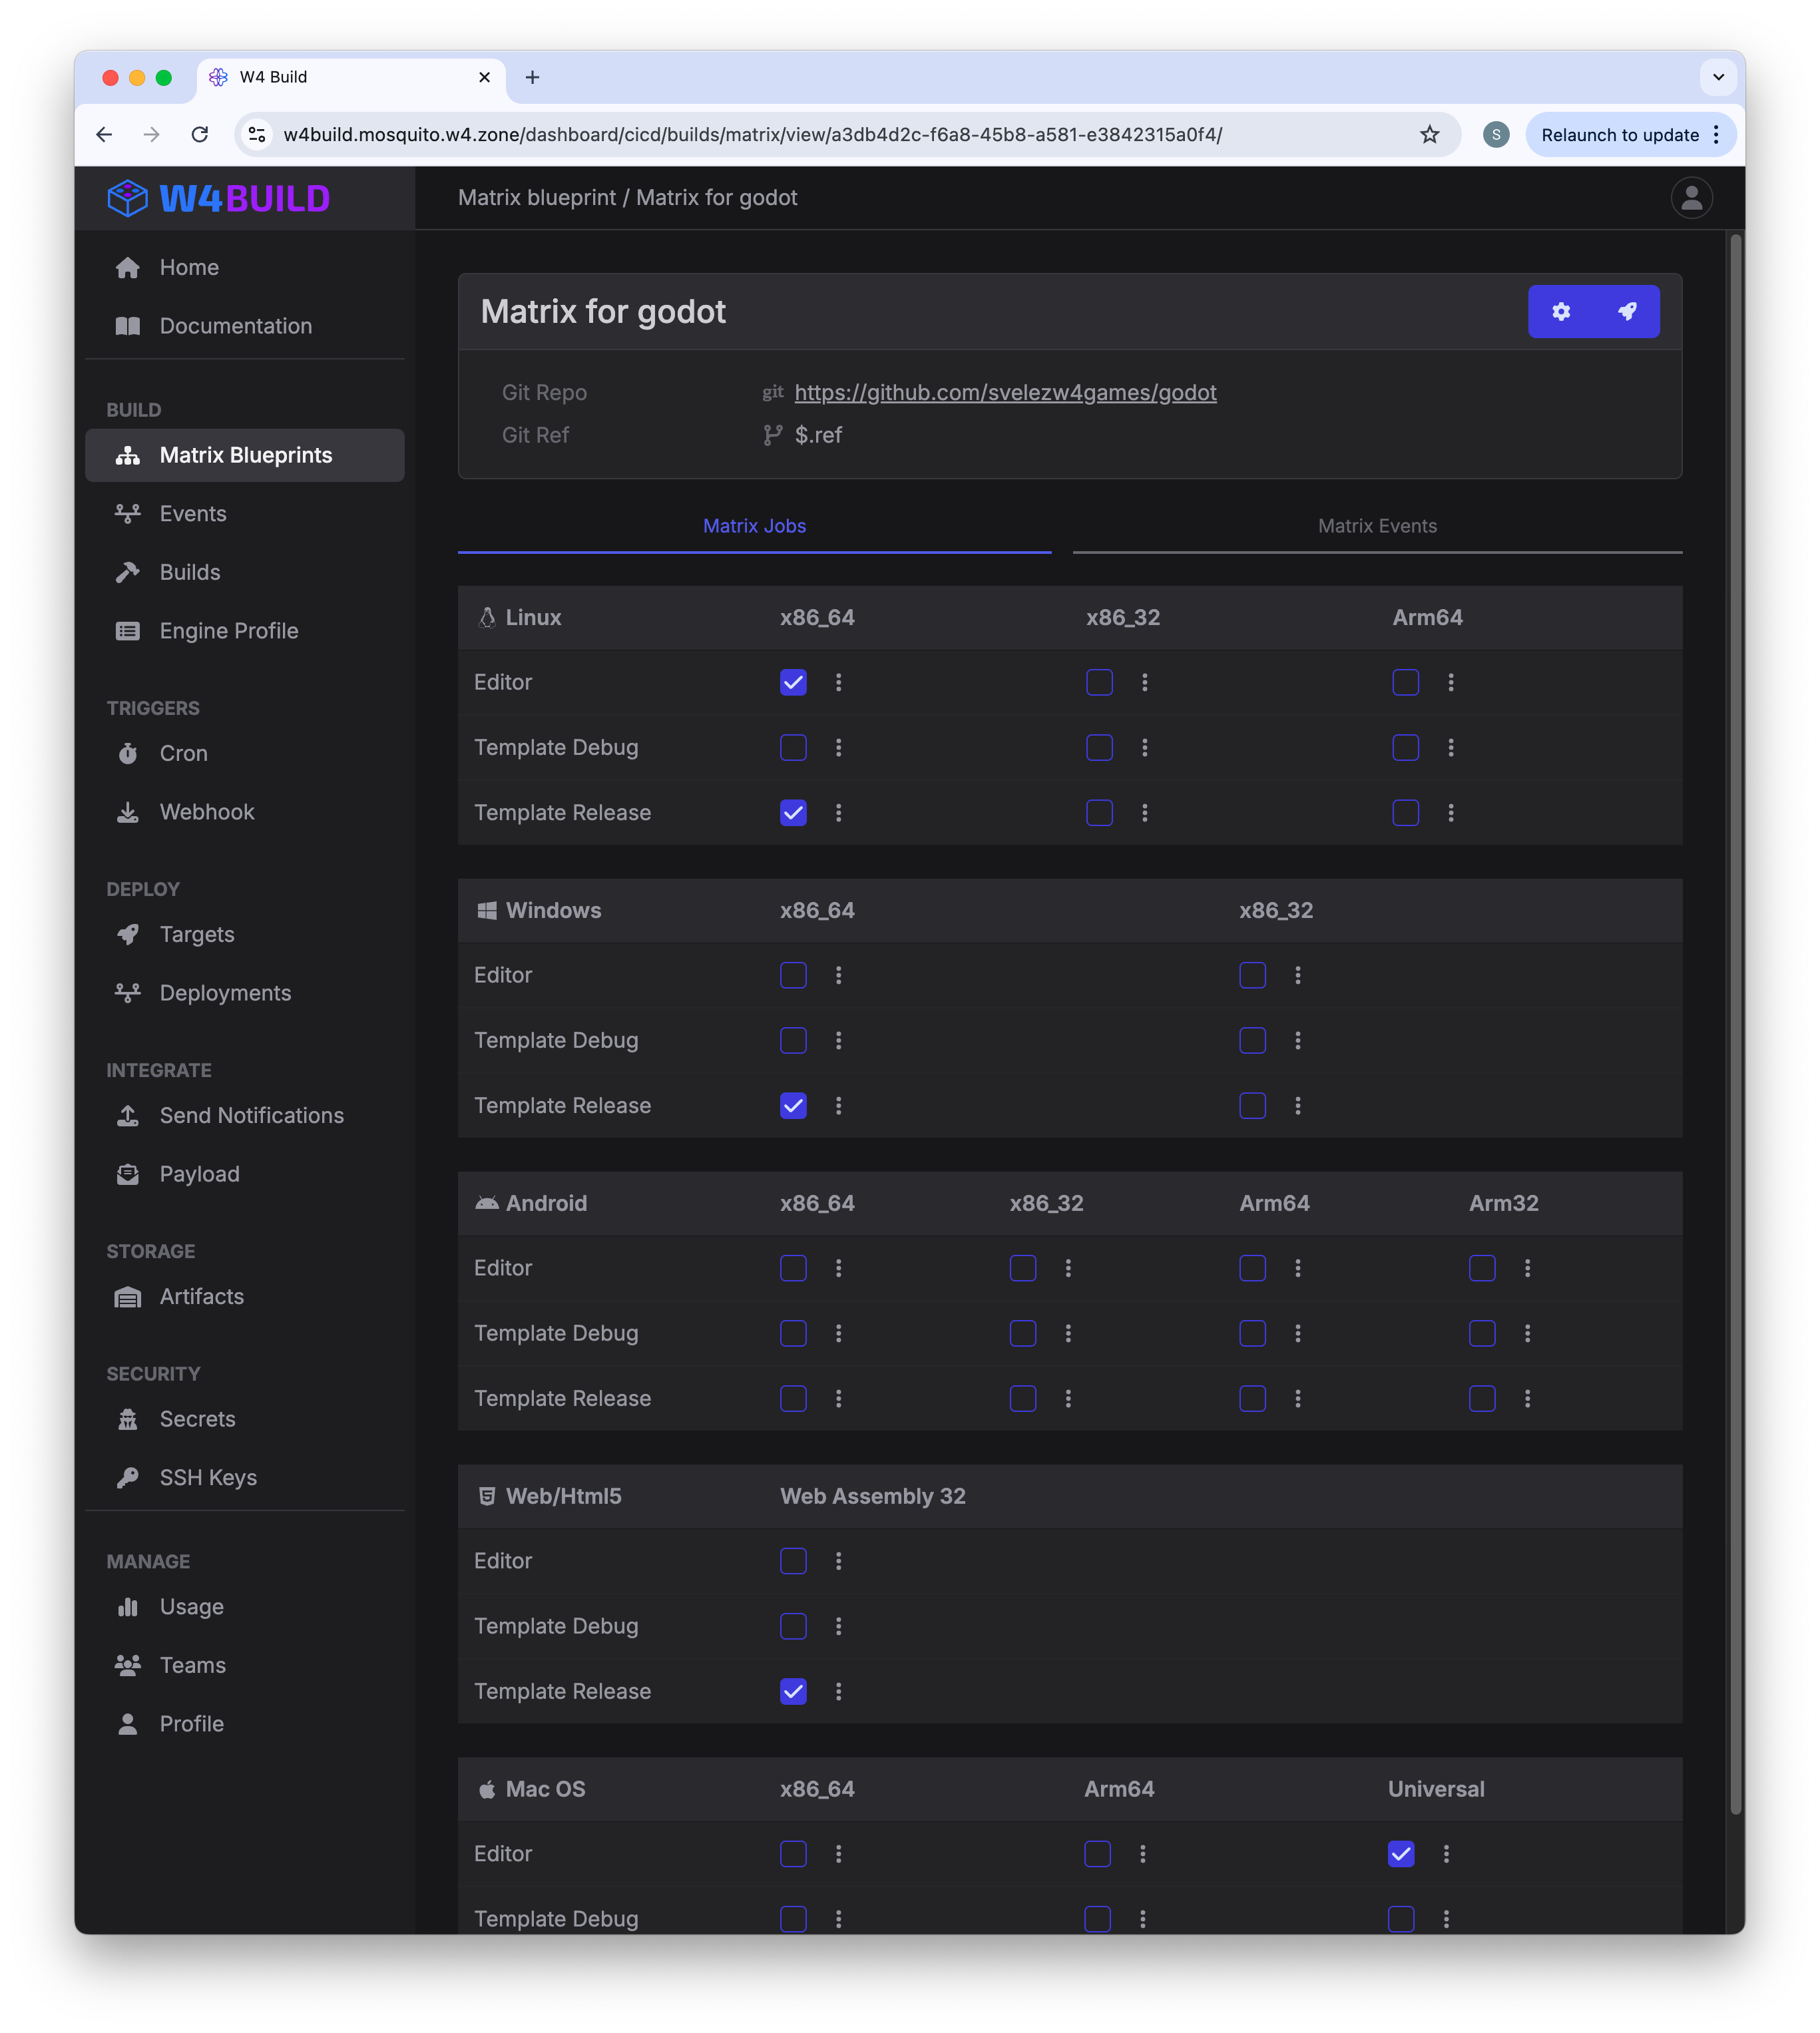Click the page vertical scrollbar
The width and height of the screenshot is (1820, 2033).
click(x=1737, y=1025)
